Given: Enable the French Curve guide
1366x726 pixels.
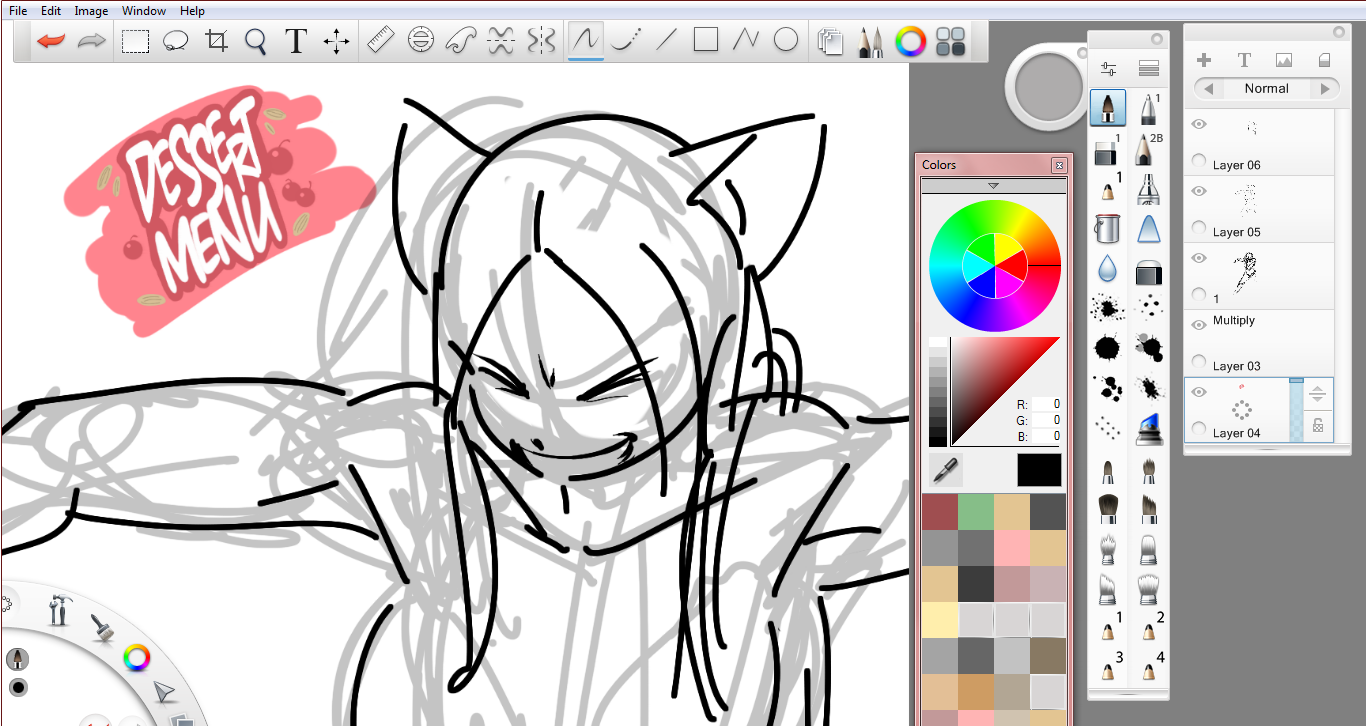Looking at the screenshot, I should click(x=461, y=40).
